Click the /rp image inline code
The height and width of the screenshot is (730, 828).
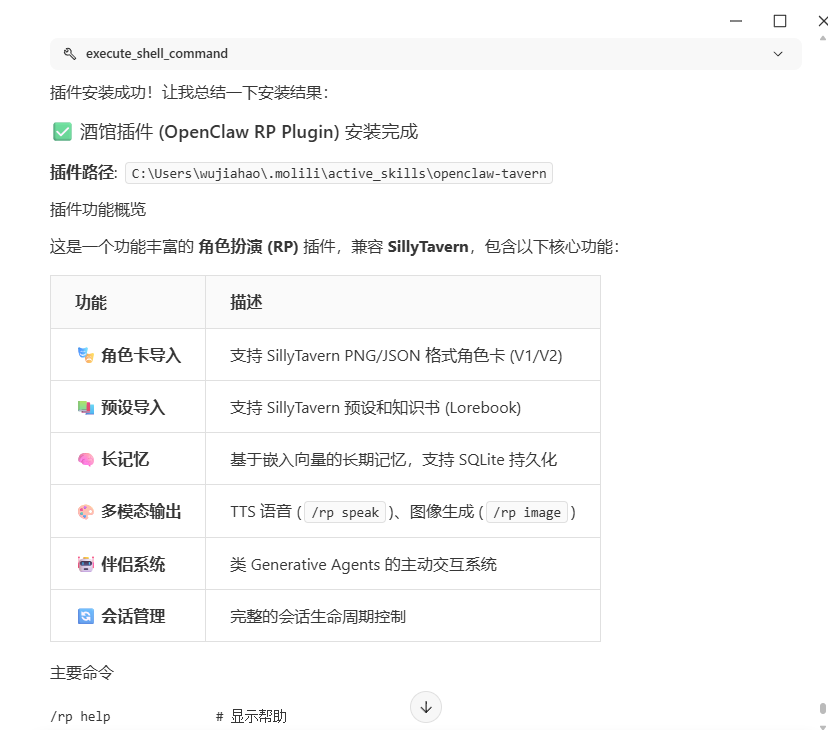pyautogui.click(x=528, y=512)
